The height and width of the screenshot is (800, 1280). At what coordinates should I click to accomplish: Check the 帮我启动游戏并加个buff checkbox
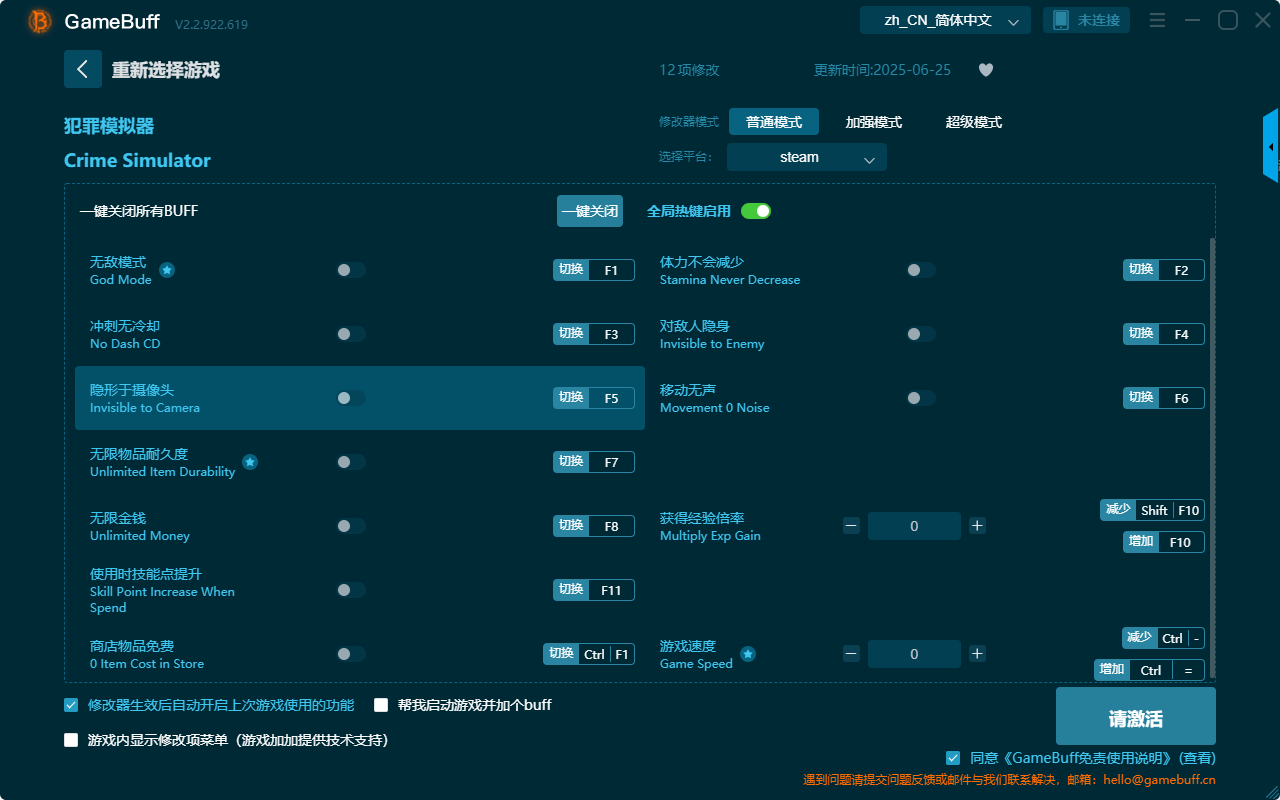pyautogui.click(x=381, y=705)
